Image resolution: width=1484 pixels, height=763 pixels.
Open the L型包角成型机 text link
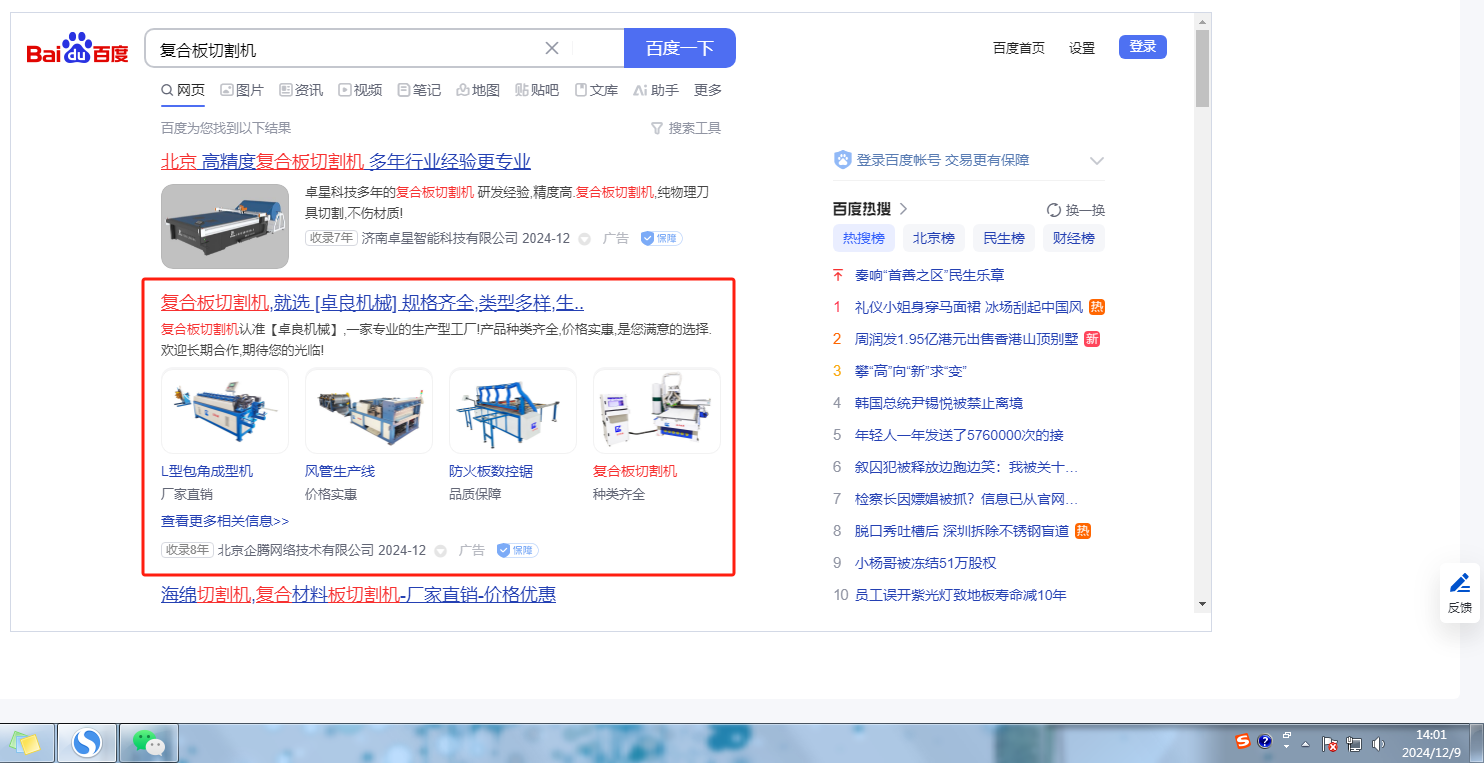tap(207, 471)
